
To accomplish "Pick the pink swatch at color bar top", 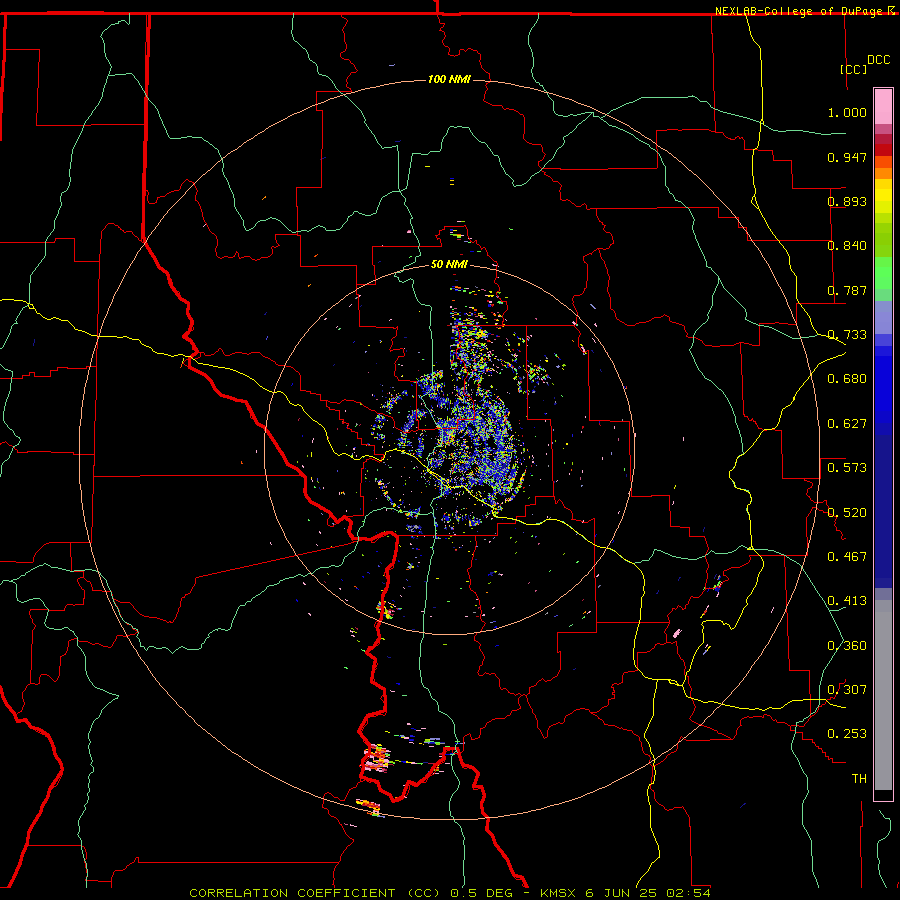I will coord(883,106).
